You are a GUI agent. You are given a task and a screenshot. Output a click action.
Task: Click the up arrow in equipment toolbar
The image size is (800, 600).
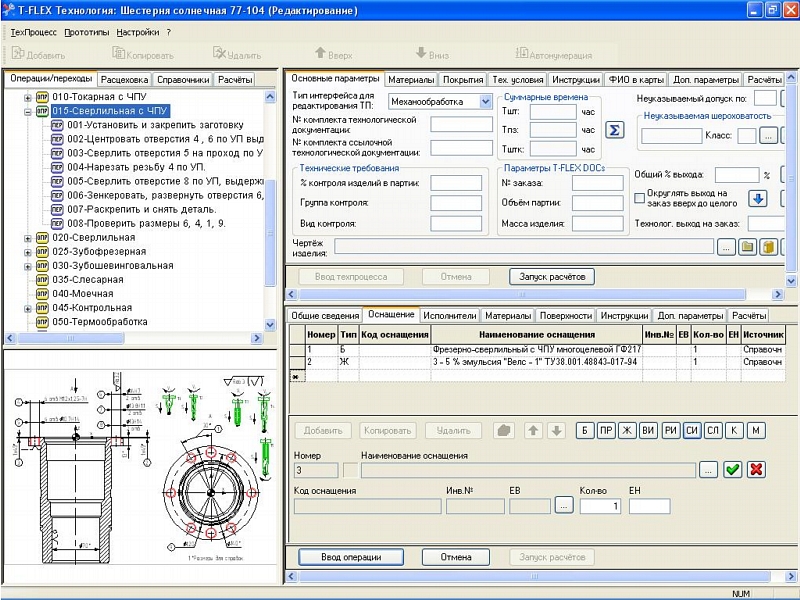(x=534, y=431)
